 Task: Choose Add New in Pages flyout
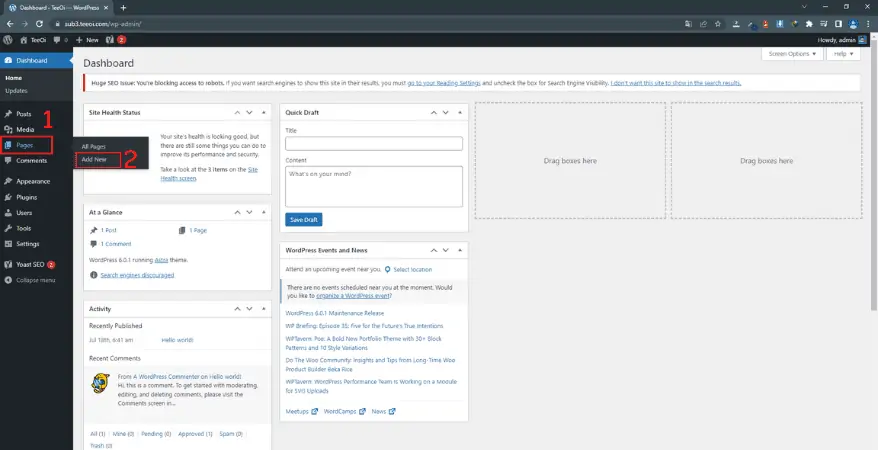(x=94, y=160)
